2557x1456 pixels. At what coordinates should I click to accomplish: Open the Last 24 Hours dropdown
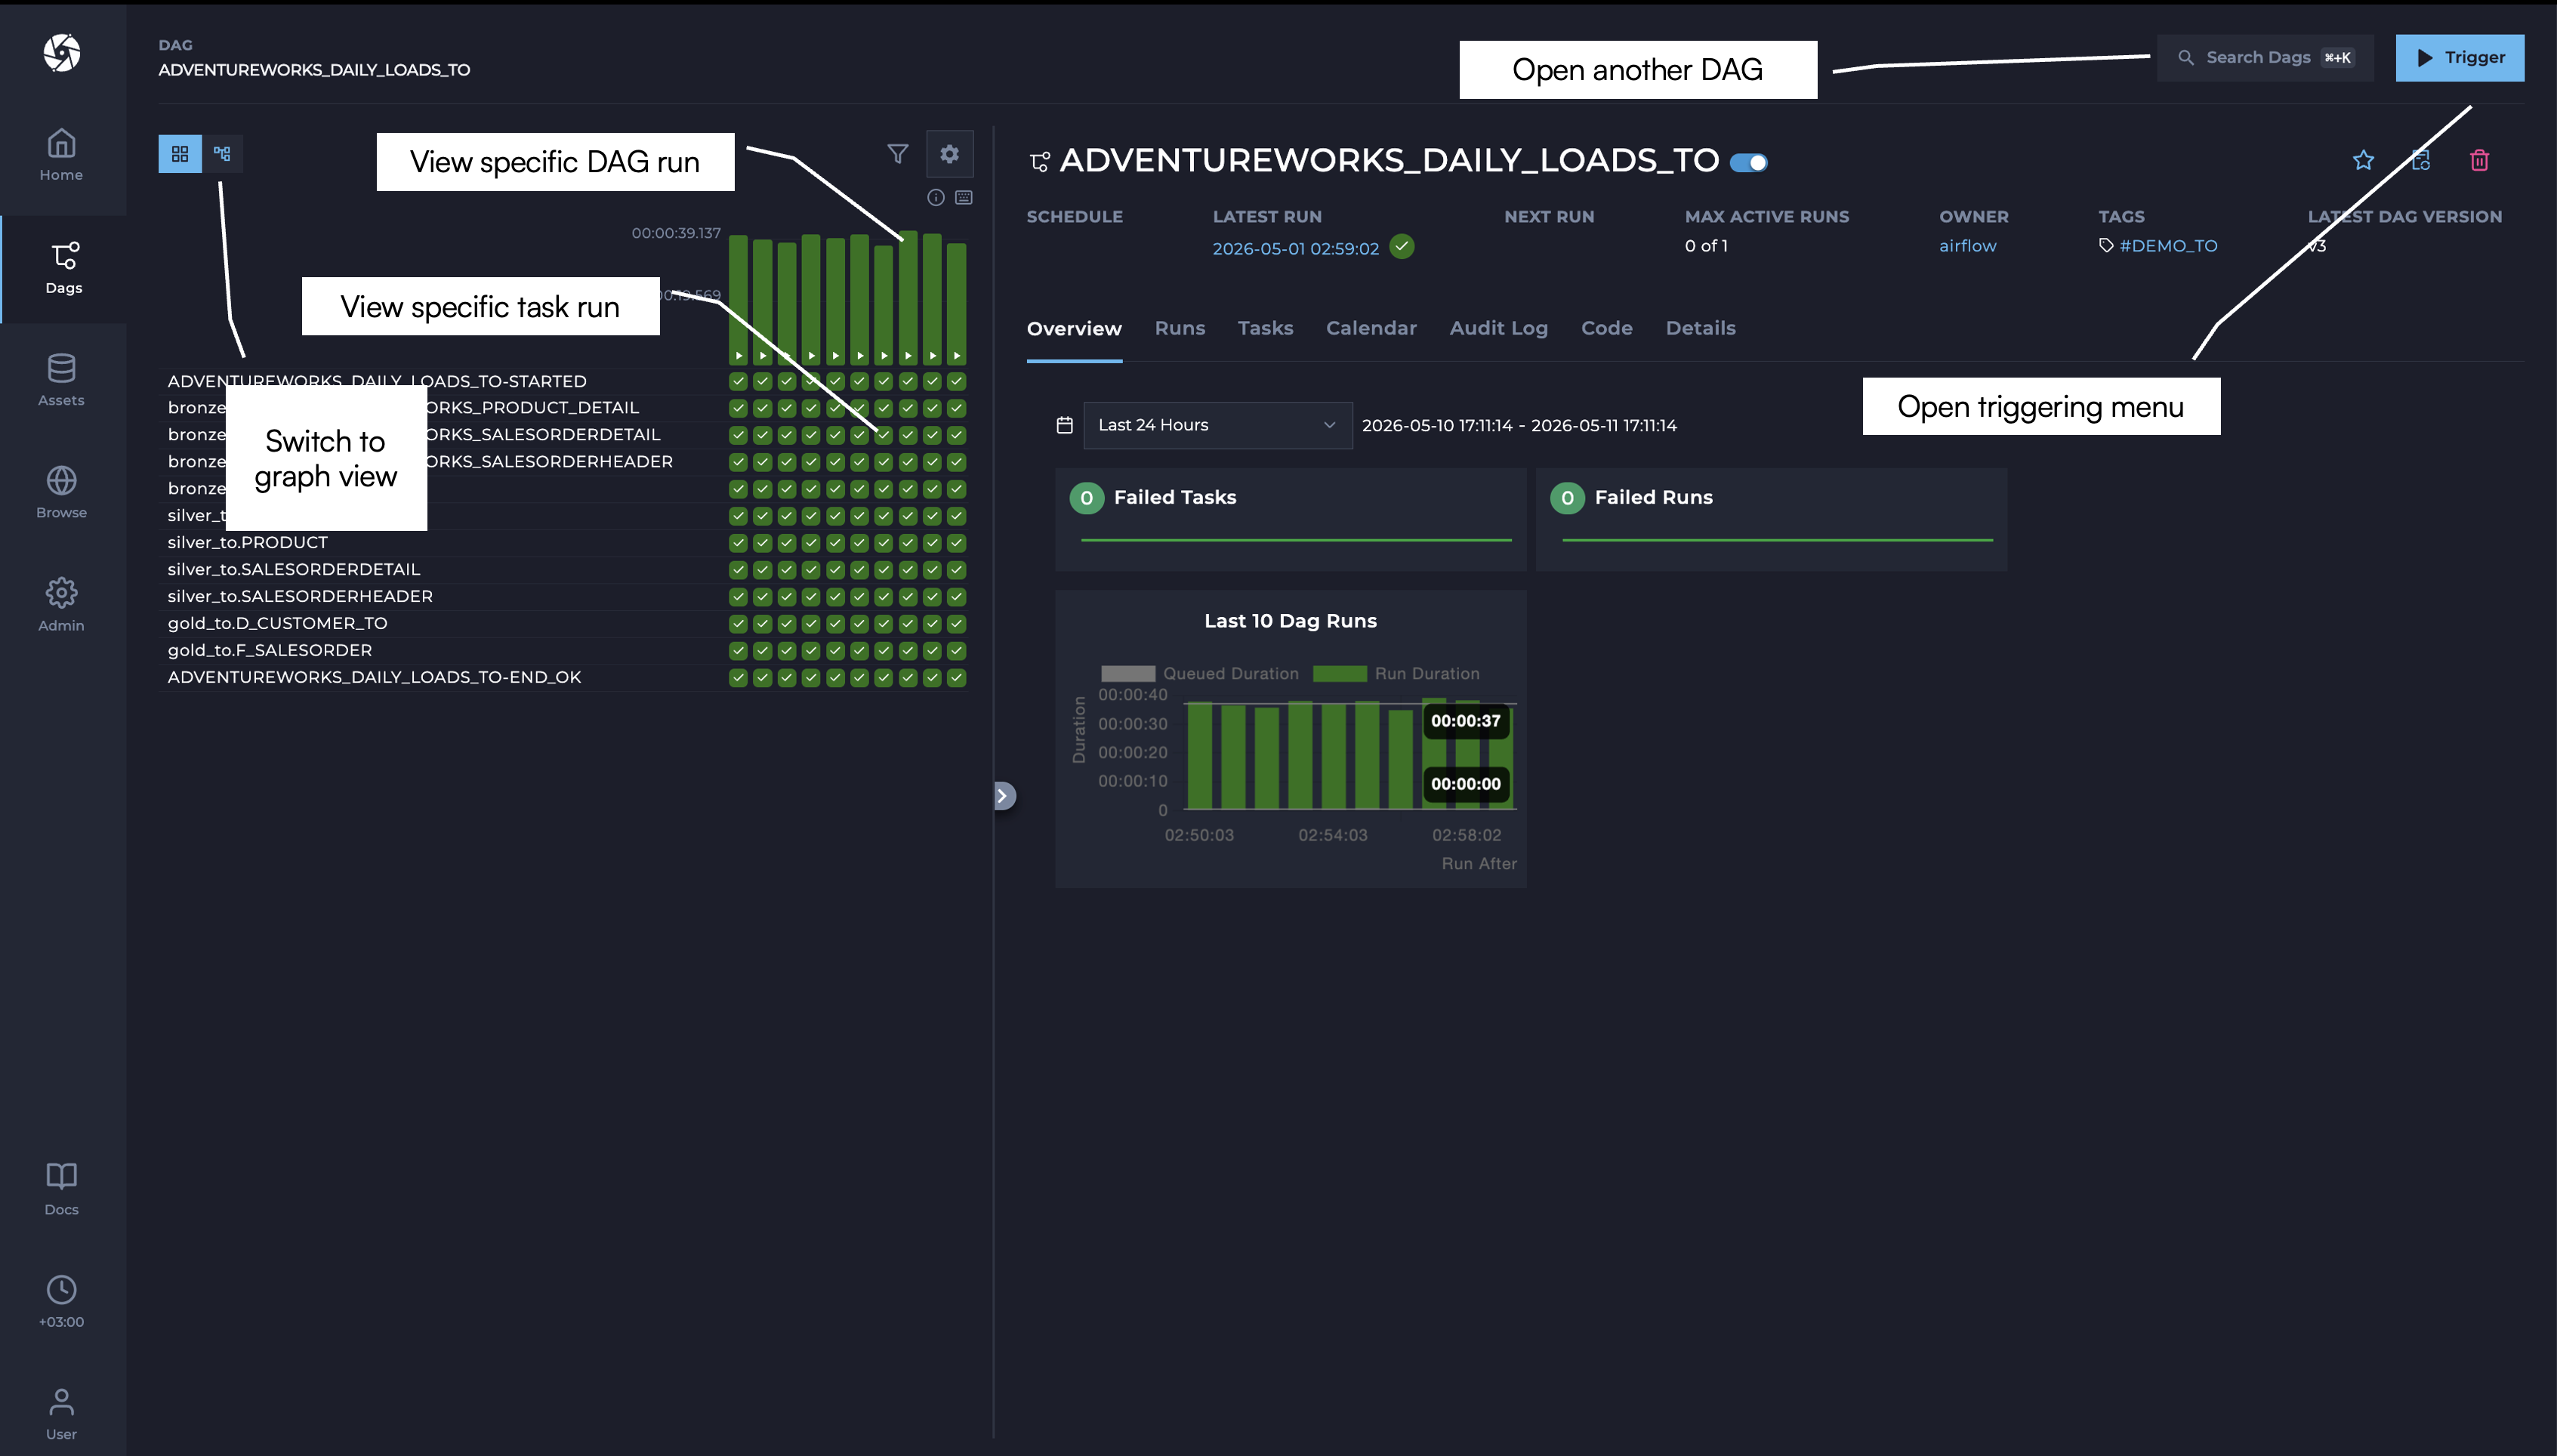click(1217, 425)
